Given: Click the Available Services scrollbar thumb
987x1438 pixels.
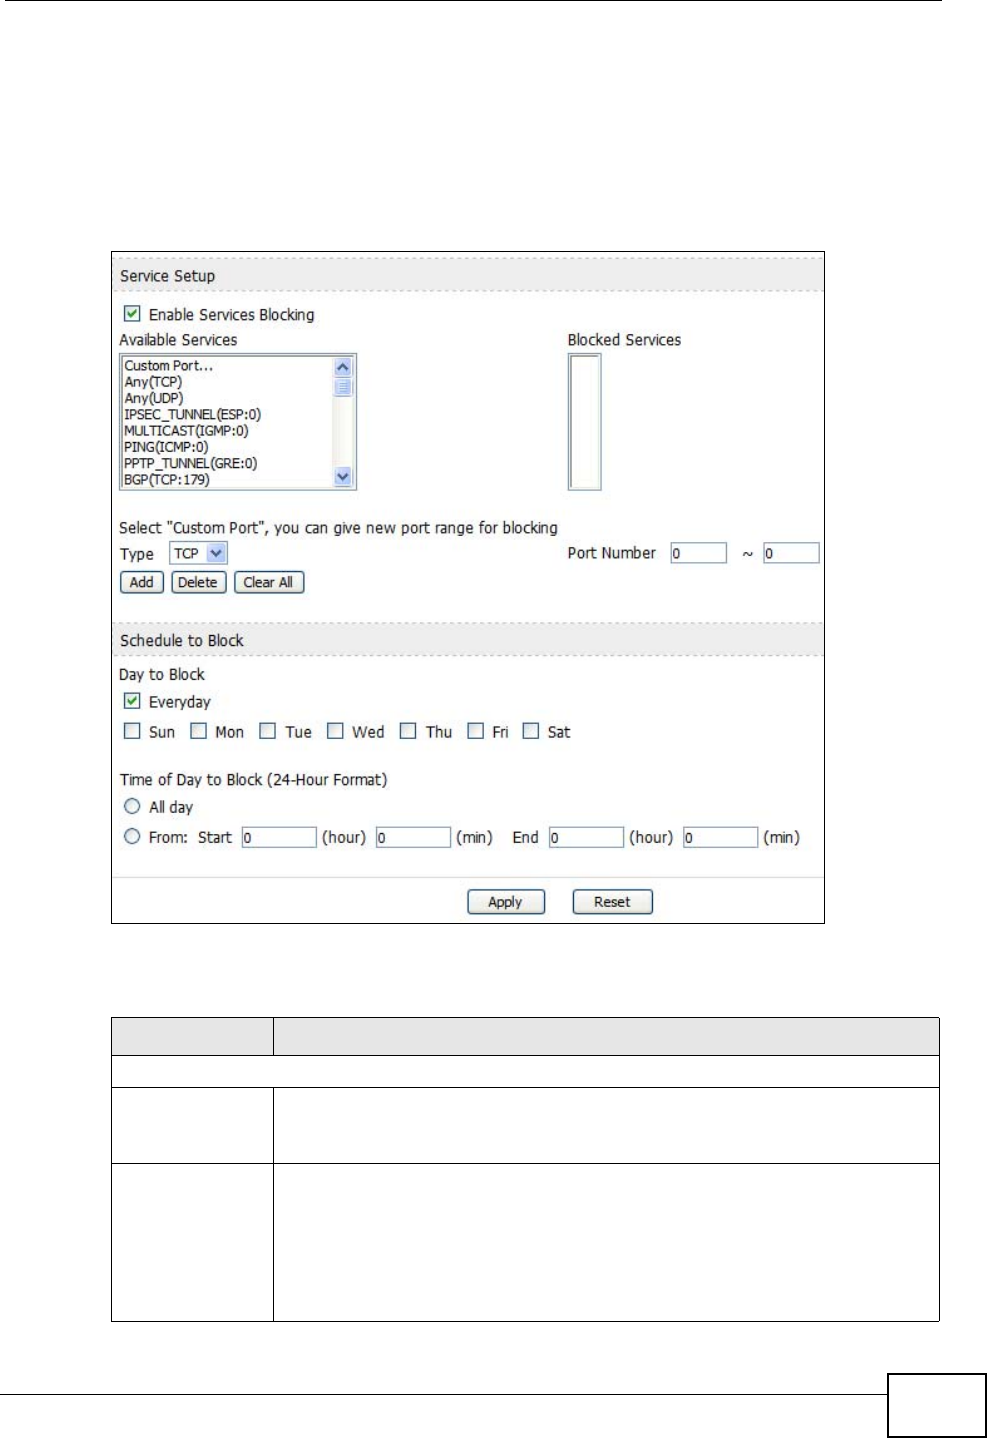Looking at the screenshot, I should click(x=344, y=387).
